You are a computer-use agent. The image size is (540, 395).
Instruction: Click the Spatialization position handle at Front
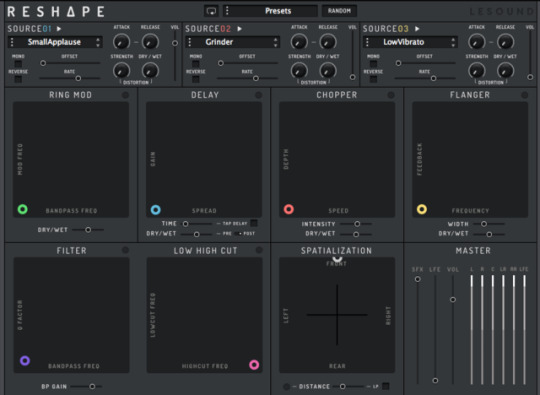337,259
